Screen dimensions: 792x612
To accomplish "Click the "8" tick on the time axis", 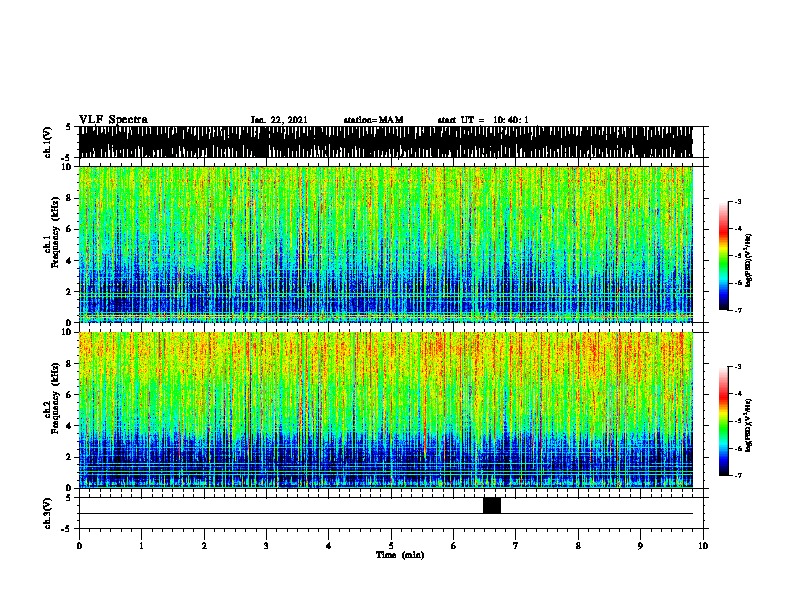I will click(x=578, y=546).
